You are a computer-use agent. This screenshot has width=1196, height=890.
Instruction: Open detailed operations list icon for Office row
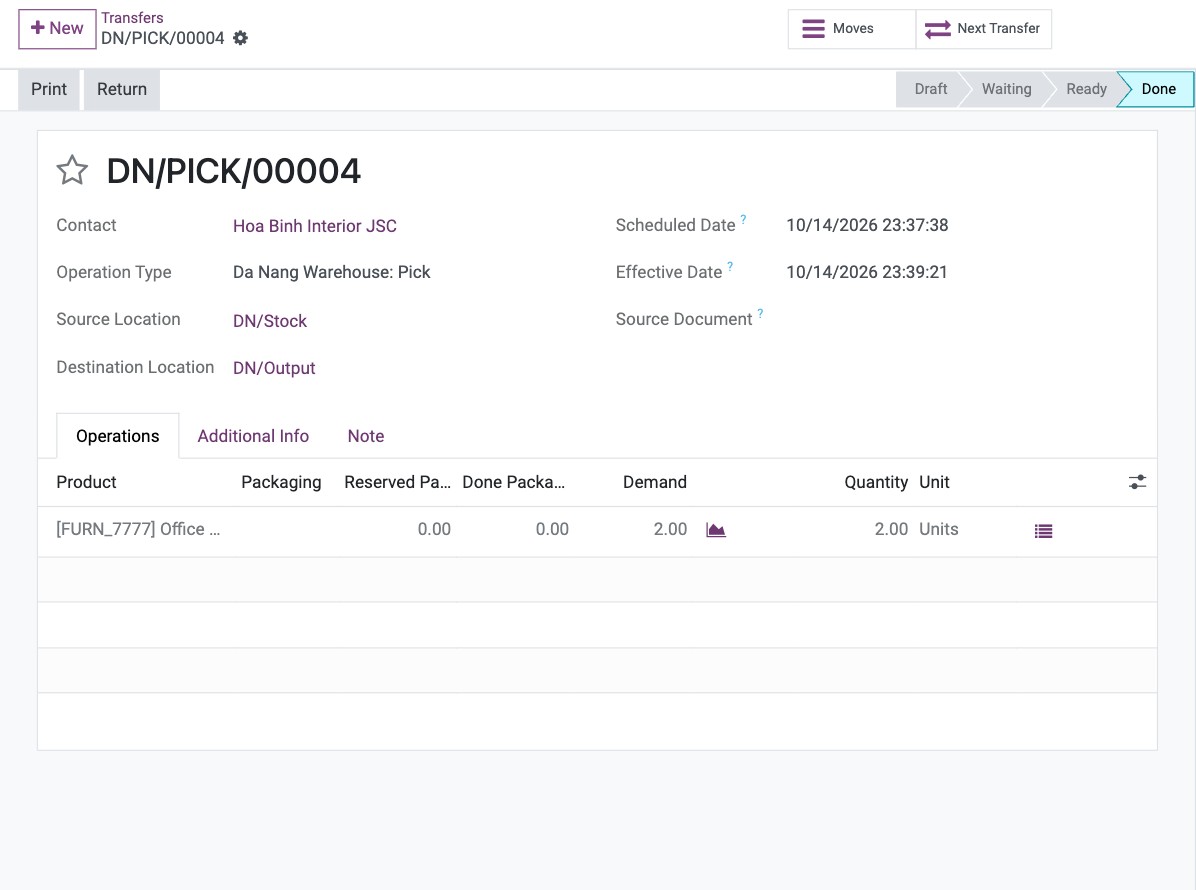click(x=1043, y=531)
